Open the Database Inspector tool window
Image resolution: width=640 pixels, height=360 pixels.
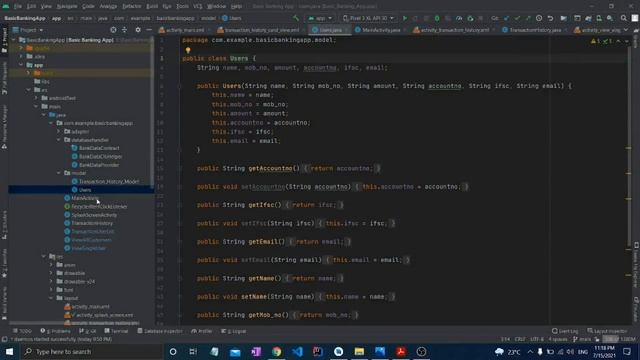coord(160,331)
